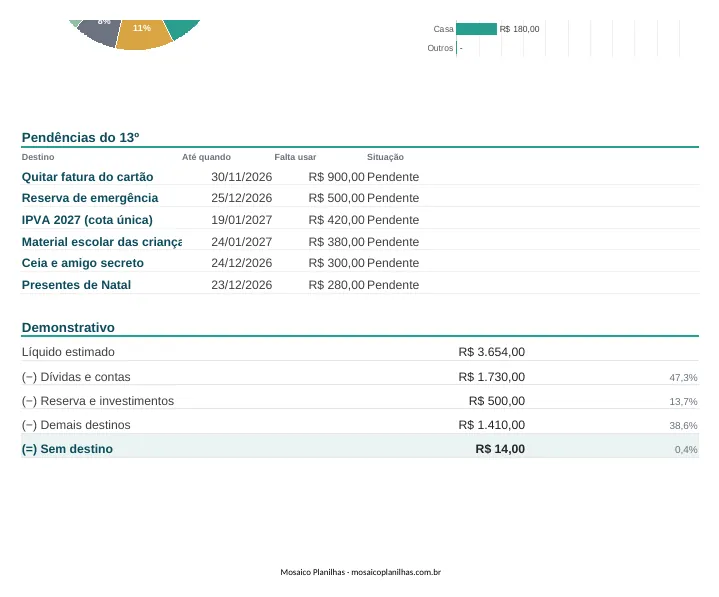Click Pendente status for Reserva de emergência
This screenshot has height=597, width=719.
coord(393,198)
